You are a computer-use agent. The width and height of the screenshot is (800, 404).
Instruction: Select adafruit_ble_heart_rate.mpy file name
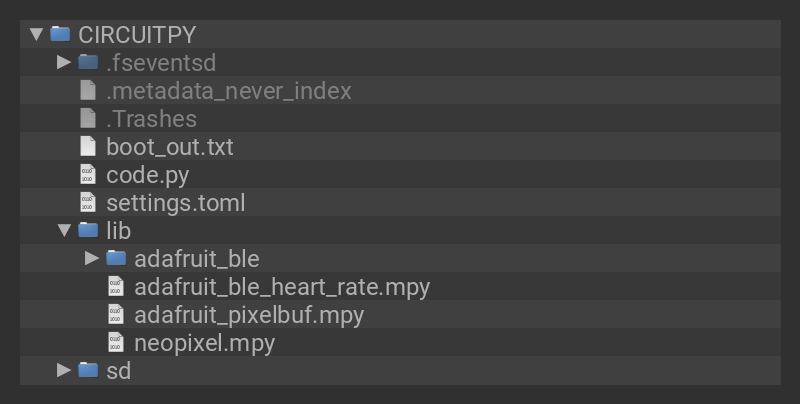[282, 287]
